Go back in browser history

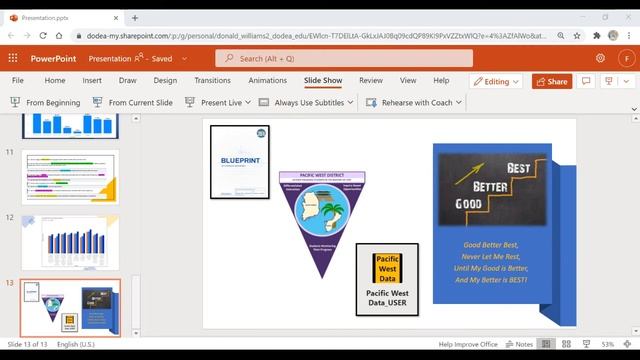tap(11, 36)
